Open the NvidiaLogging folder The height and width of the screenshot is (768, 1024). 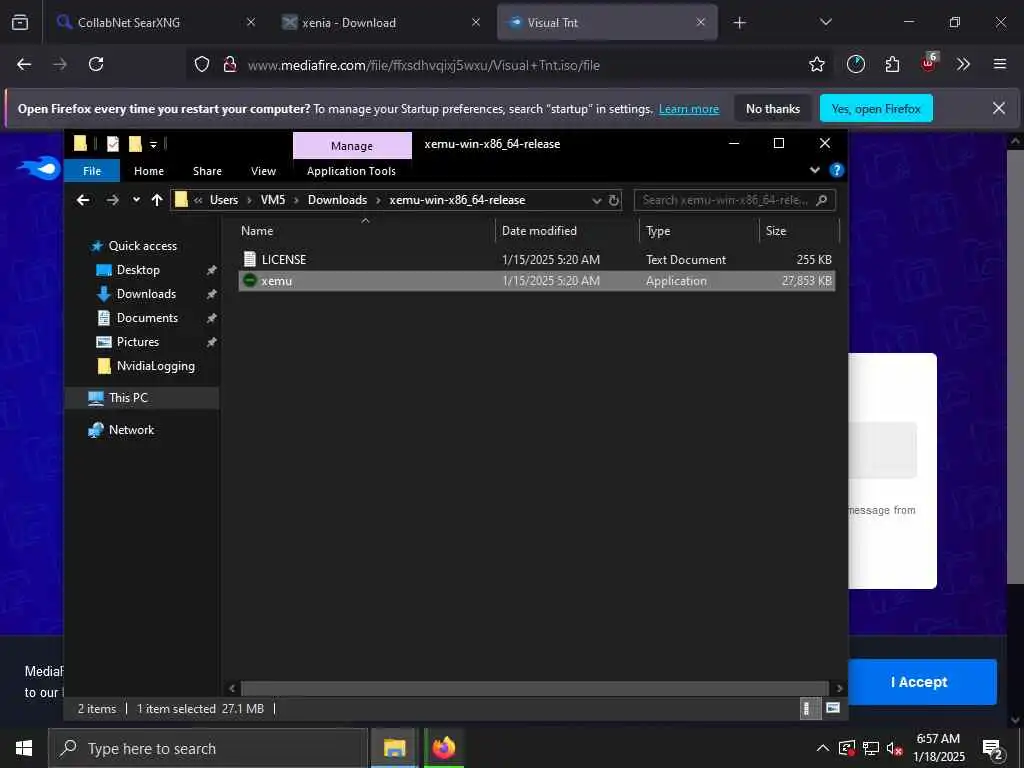coord(155,366)
